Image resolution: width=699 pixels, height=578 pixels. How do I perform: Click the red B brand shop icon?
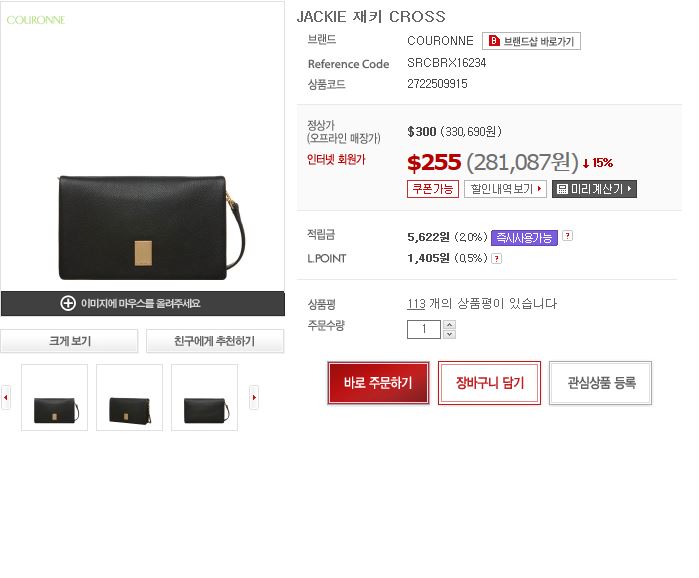[494, 41]
